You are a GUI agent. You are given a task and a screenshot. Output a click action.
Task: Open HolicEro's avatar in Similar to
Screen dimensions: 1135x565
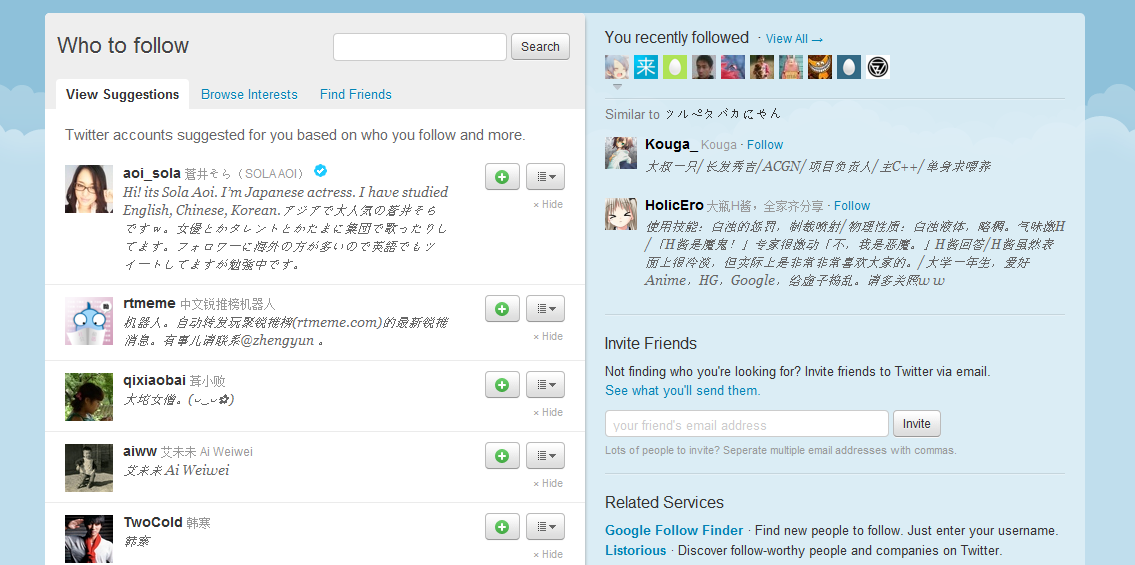[621, 213]
